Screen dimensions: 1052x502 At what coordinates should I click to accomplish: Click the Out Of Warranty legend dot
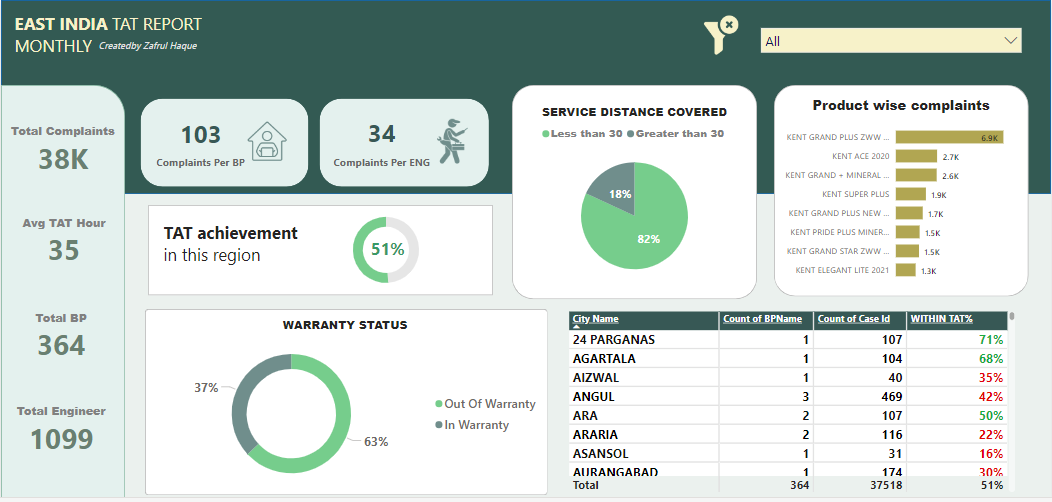439,404
